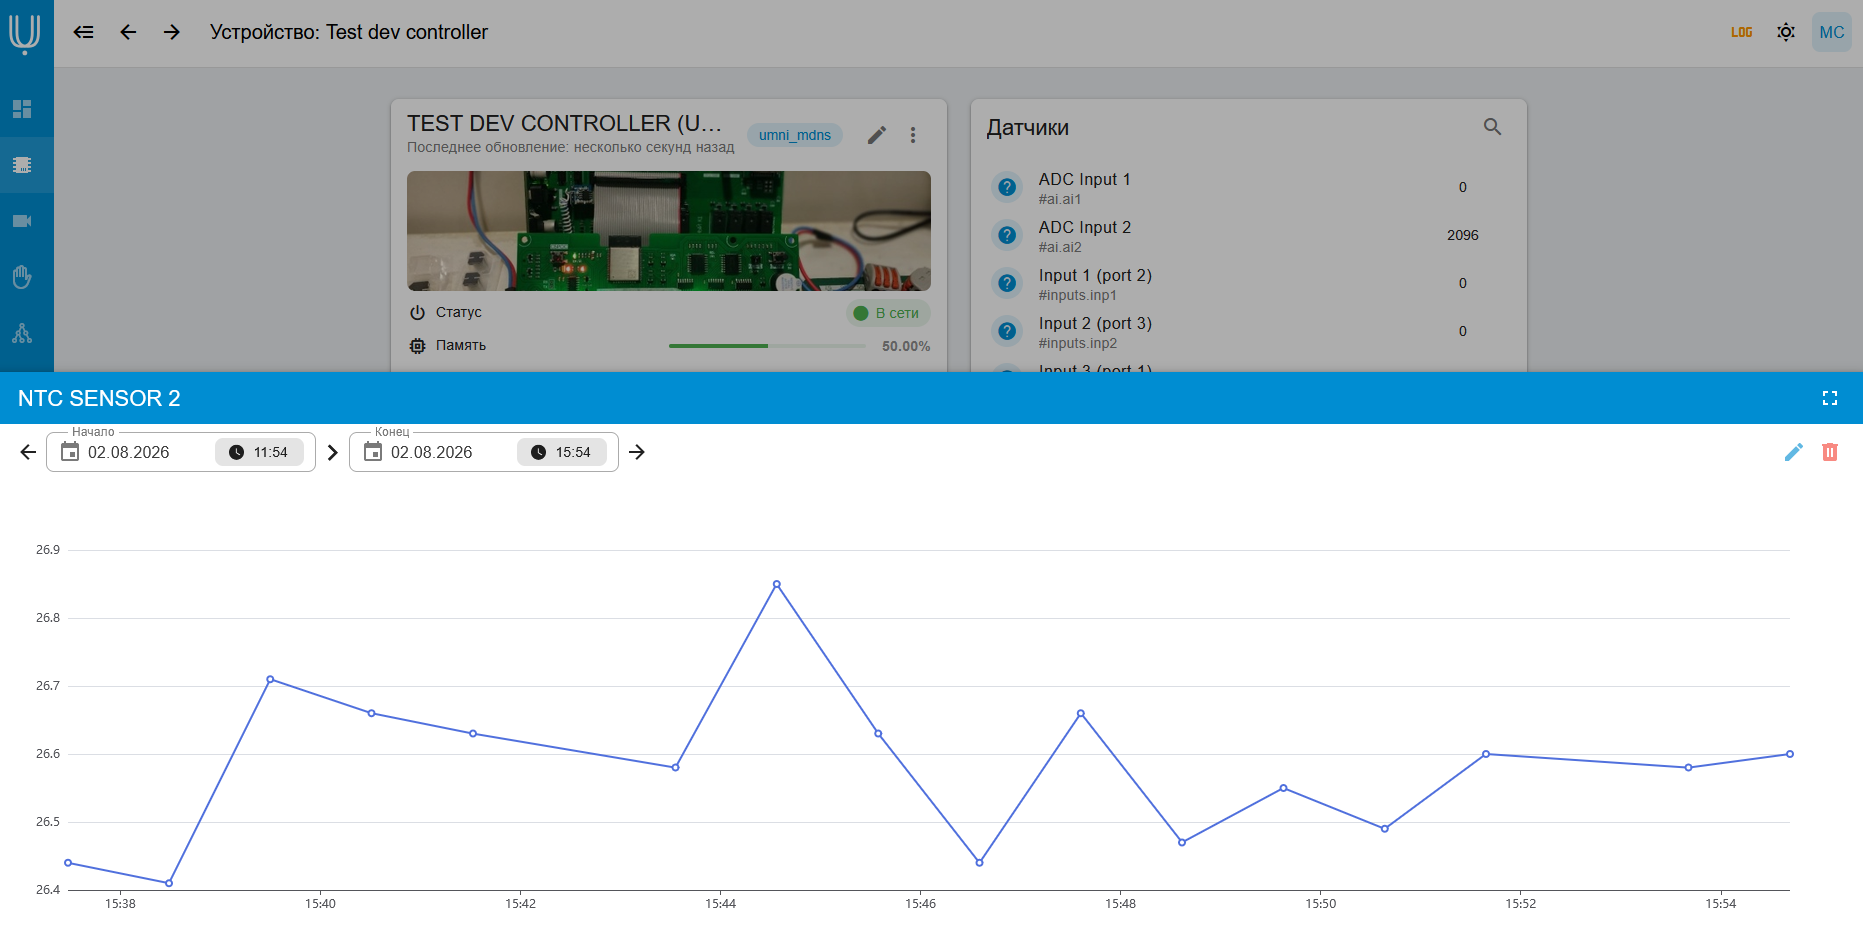Open the devices chip icon in sidebar
This screenshot has width=1863, height=942.
[x=22, y=165]
